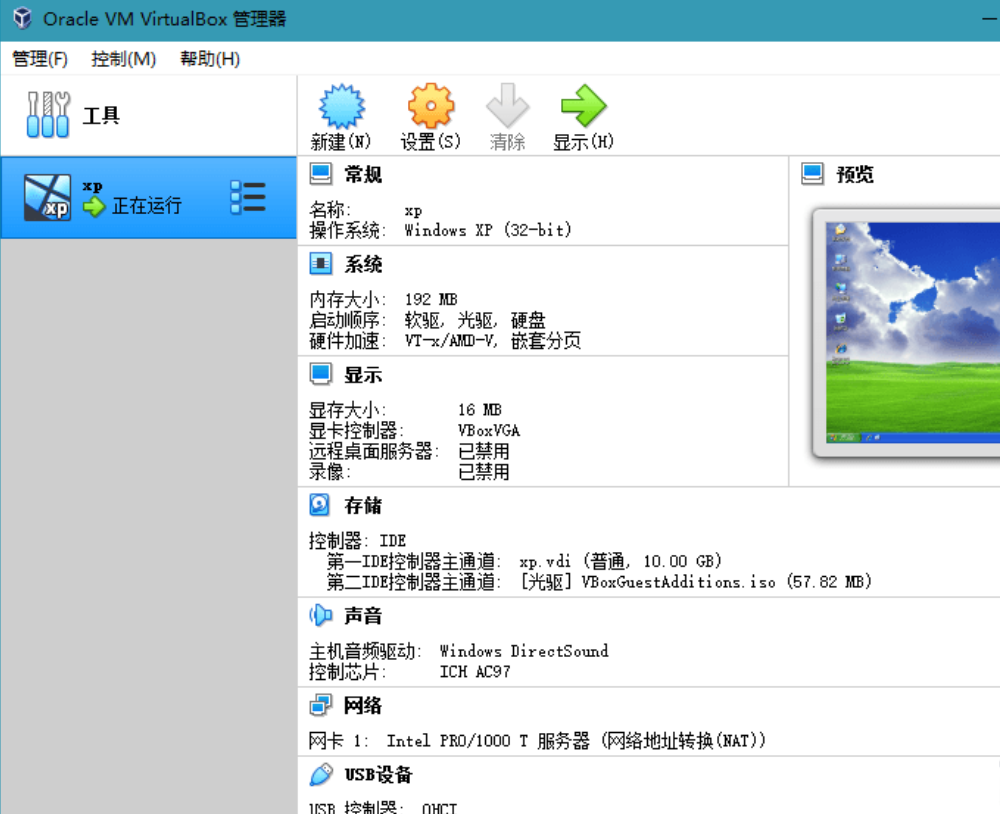Click the "VBoxVGA" graphics controller value
Viewport: 1000px width, 814px height.
(x=489, y=431)
